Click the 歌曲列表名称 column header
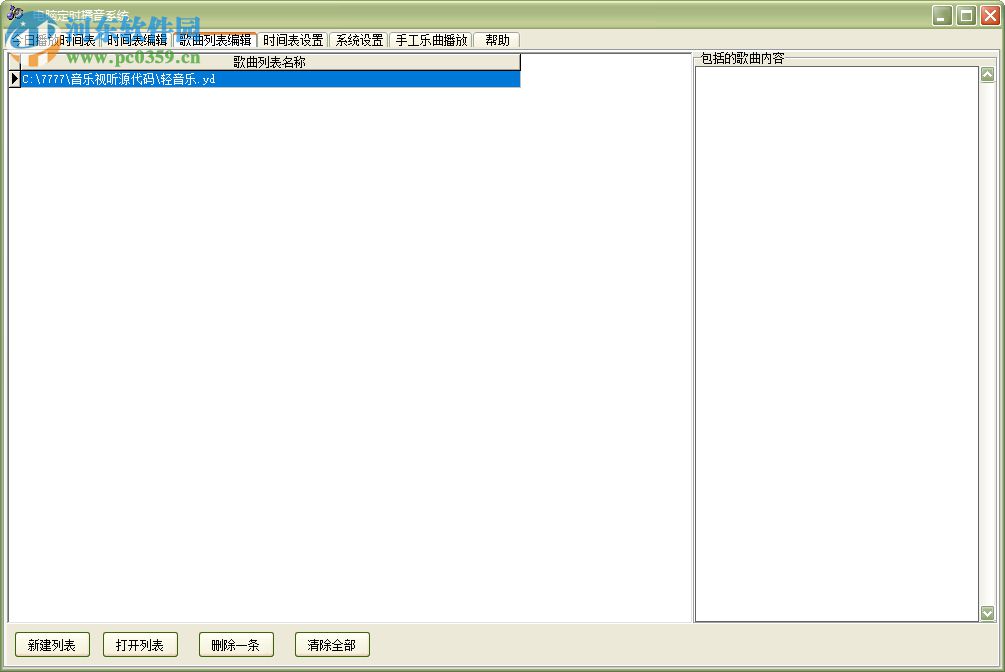Screen dimensions: 1005x672 [270, 62]
